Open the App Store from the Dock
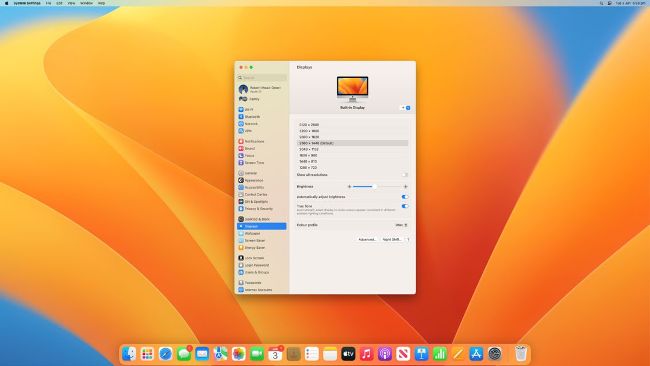Image resolution: width=650 pixels, height=366 pixels. click(x=476, y=354)
